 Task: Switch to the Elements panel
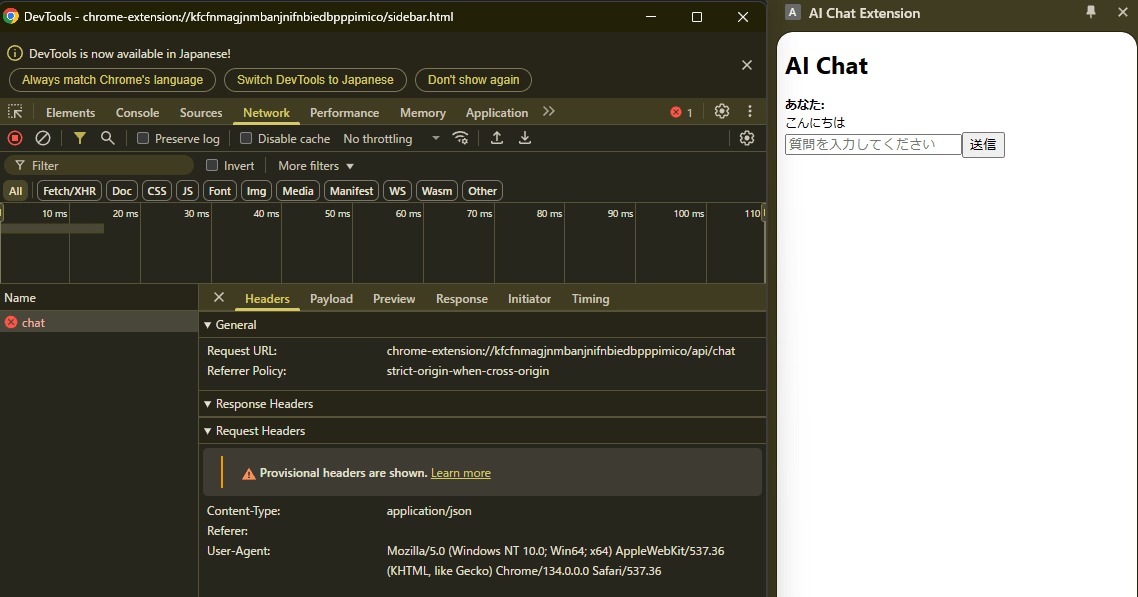(70, 112)
